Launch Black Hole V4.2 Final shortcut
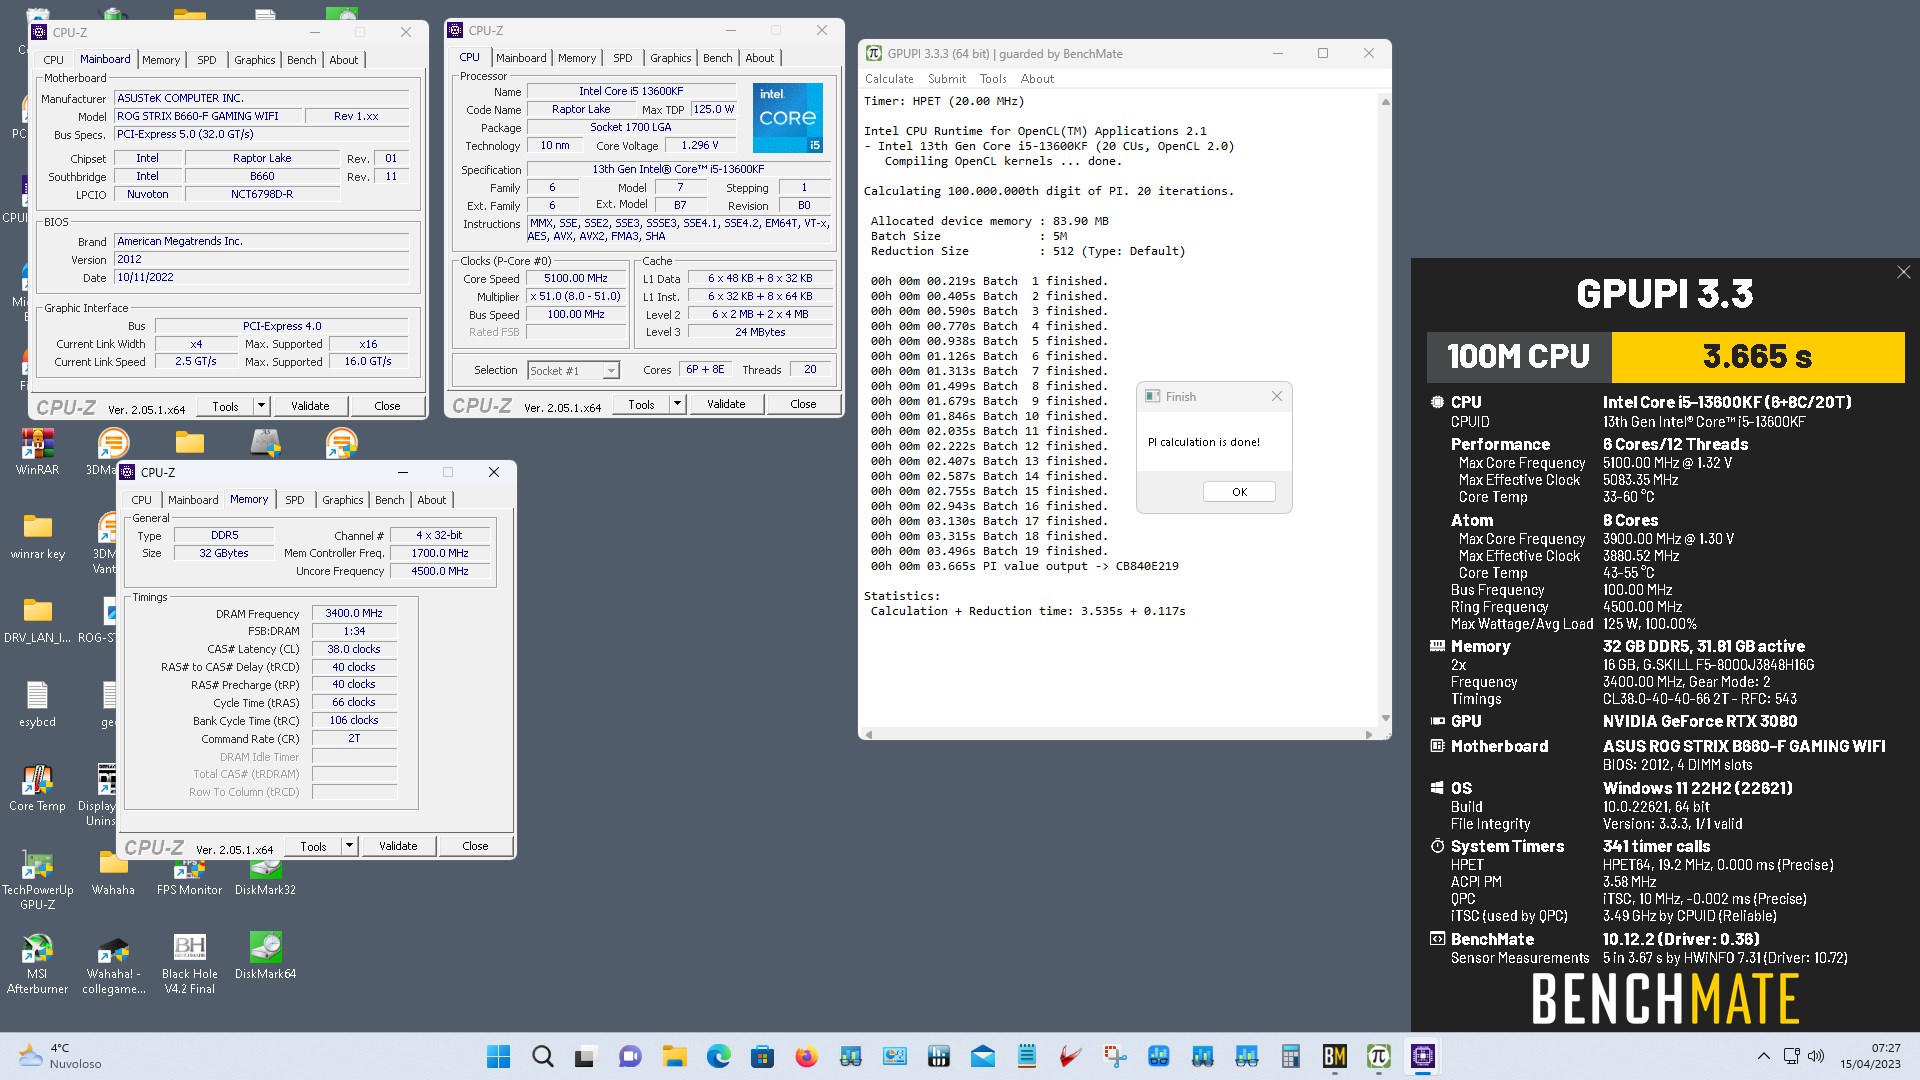This screenshot has height=1080, width=1920. pos(189,963)
